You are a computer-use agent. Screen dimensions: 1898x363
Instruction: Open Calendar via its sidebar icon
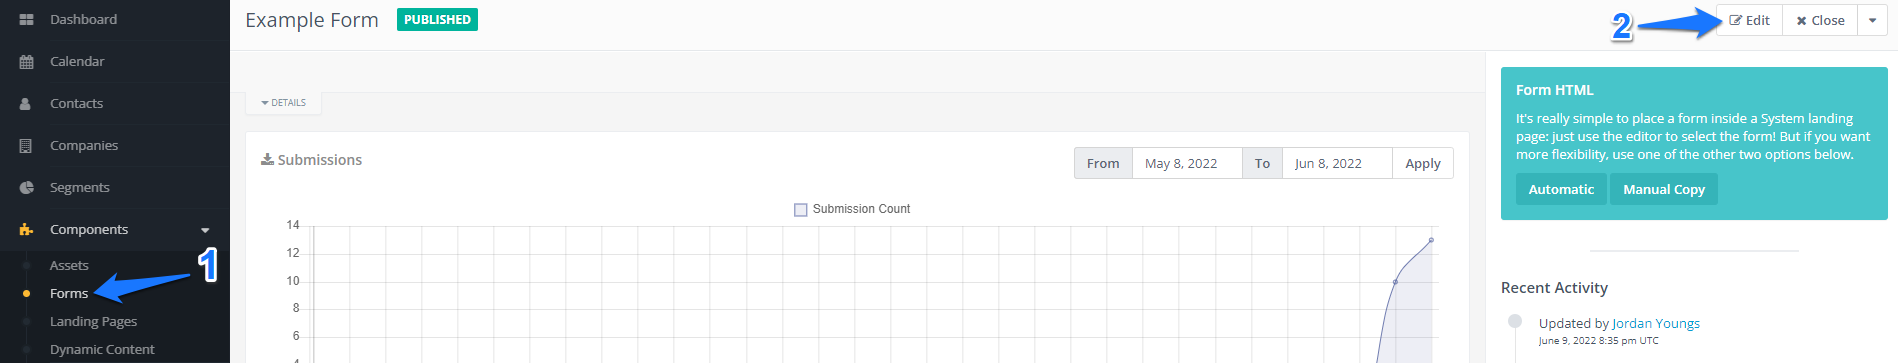tap(26, 61)
